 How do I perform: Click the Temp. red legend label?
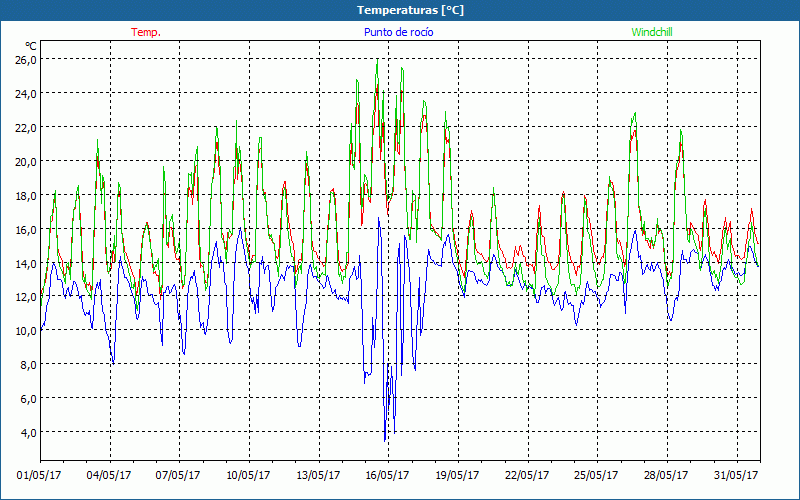(x=146, y=32)
